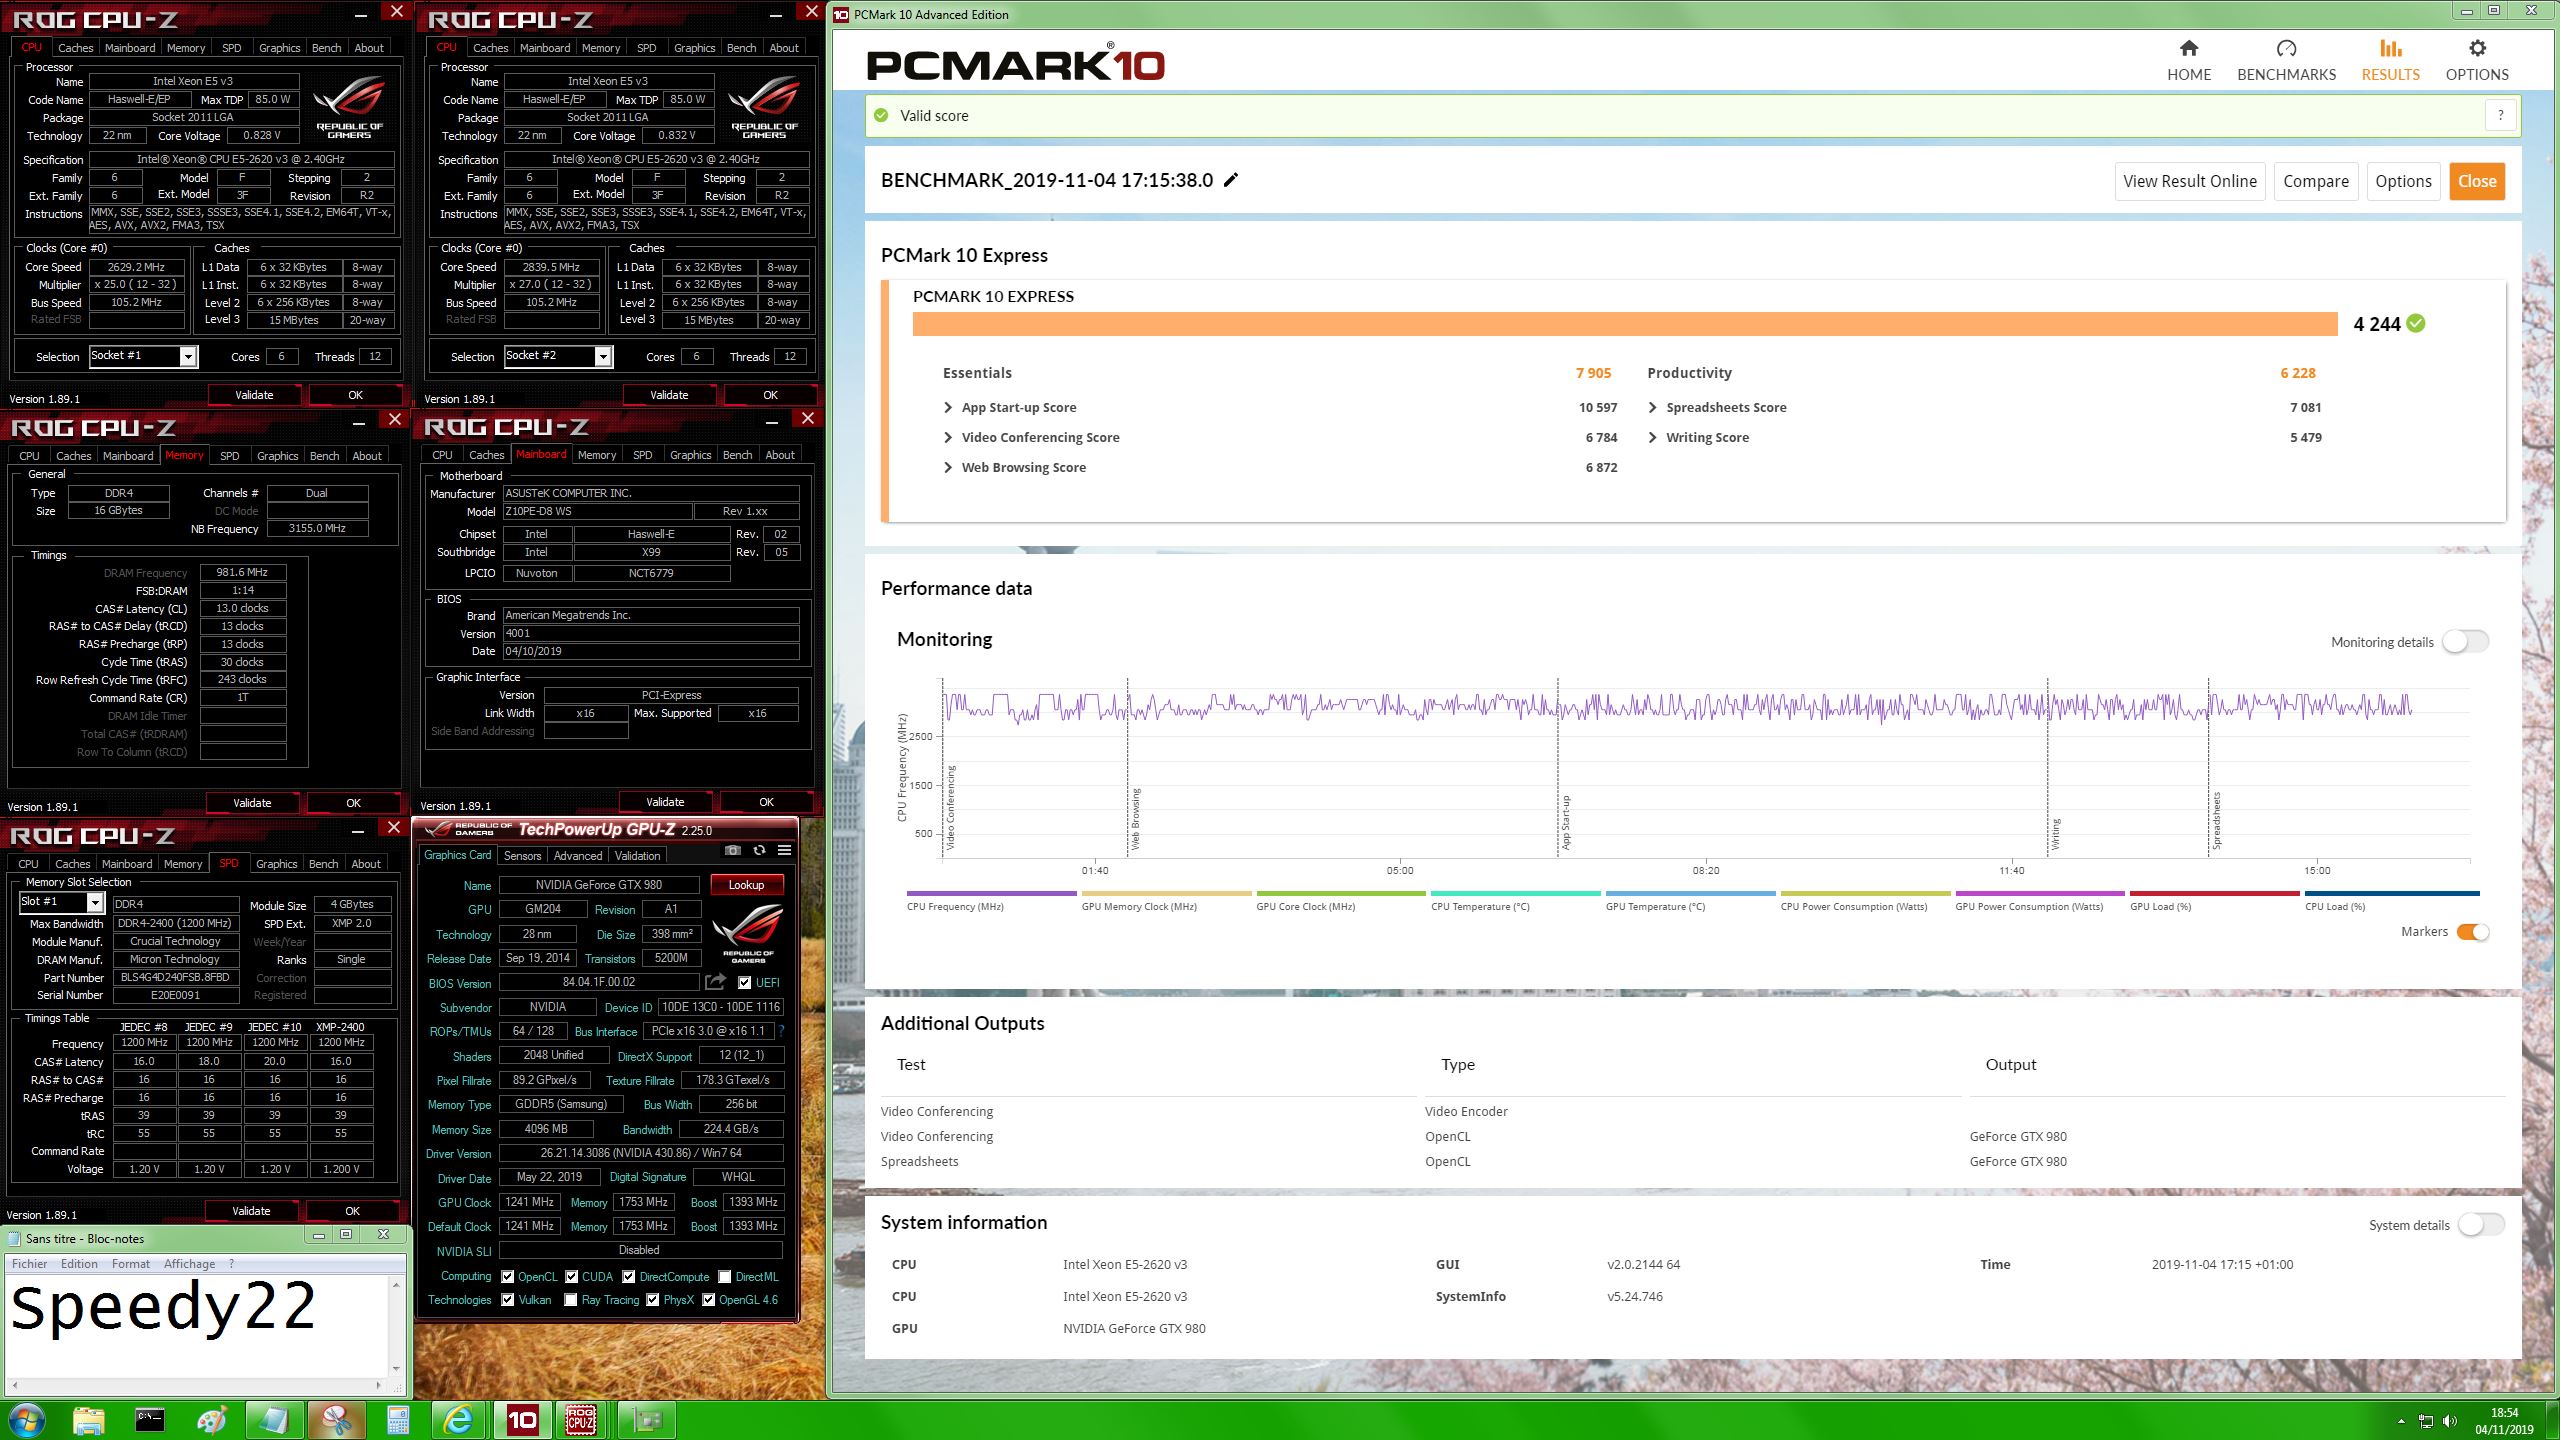Expand App Start-up Score
The height and width of the screenshot is (1440, 2560).
click(948, 407)
